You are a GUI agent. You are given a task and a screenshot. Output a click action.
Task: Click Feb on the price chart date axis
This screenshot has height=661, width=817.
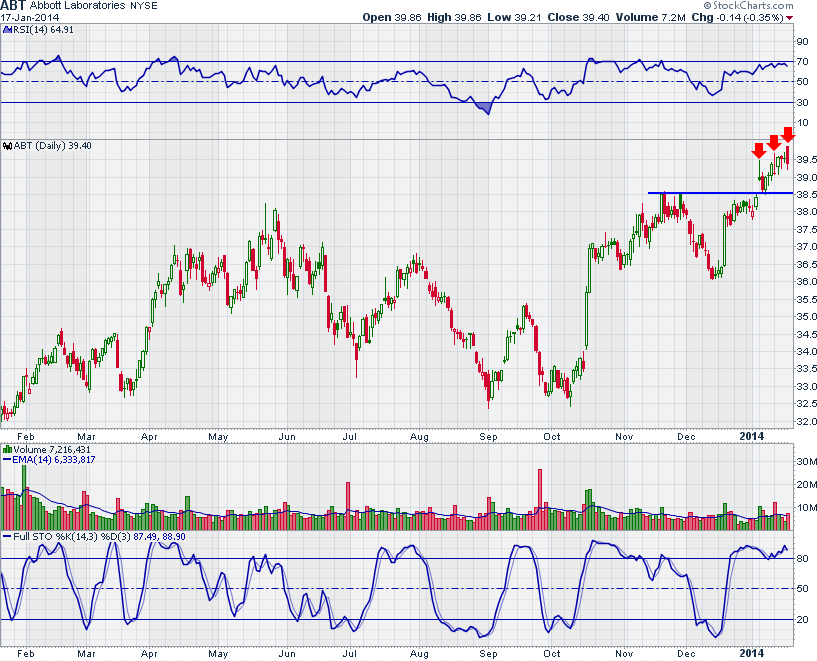pyautogui.click(x=26, y=436)
